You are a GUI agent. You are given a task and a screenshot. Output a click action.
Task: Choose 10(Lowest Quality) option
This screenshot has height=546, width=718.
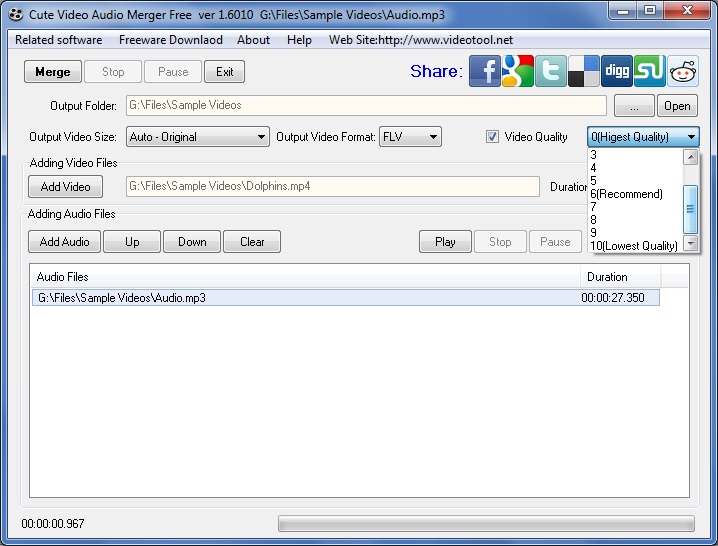[635, 246]
